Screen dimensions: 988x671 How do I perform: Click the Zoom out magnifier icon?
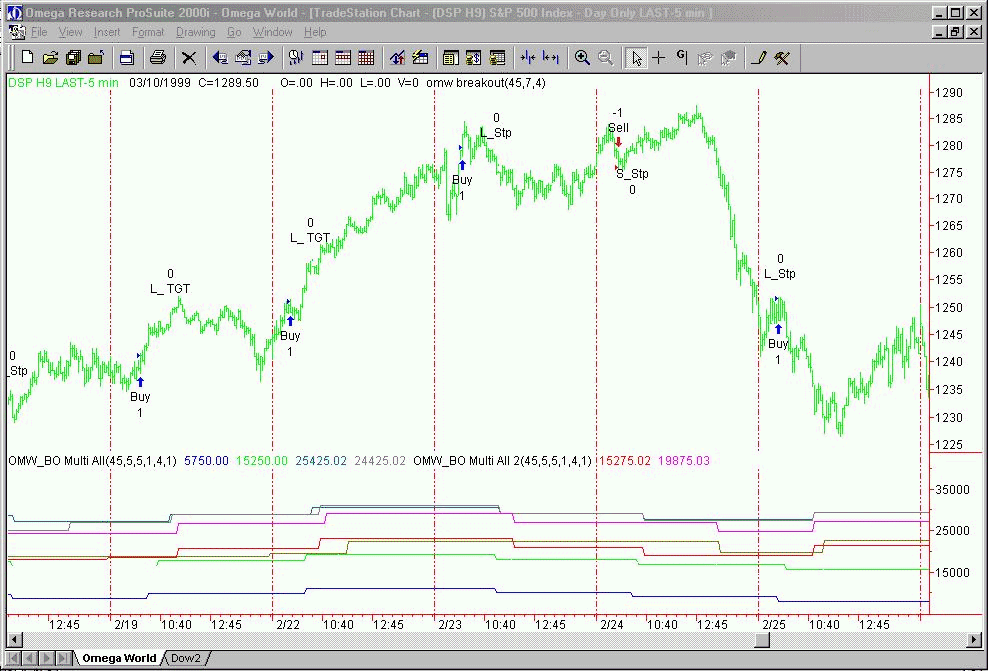coord(606,58)
